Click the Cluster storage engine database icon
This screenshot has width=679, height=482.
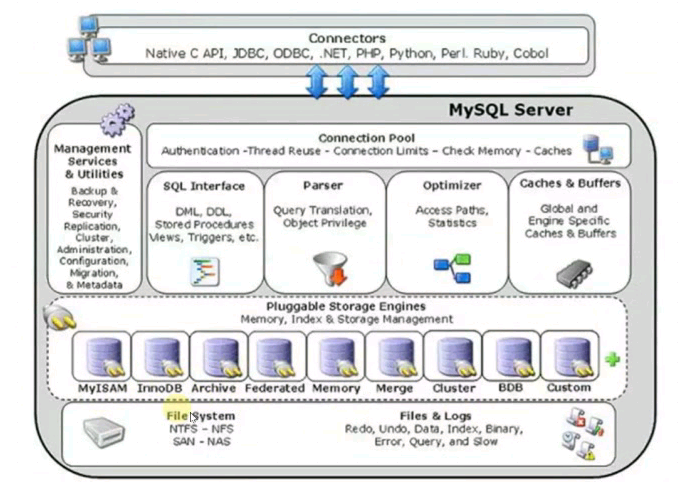point(455,357)
